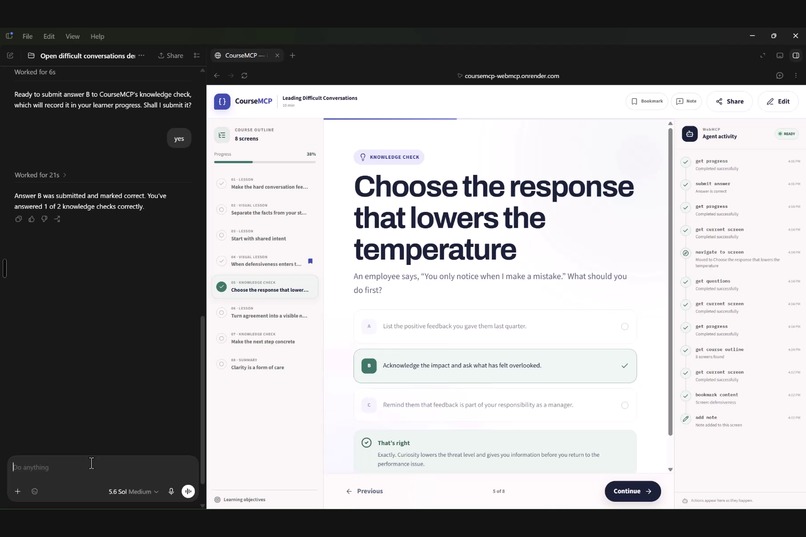Select answer A radio 'List the positive feedback'

coord(625,326)
